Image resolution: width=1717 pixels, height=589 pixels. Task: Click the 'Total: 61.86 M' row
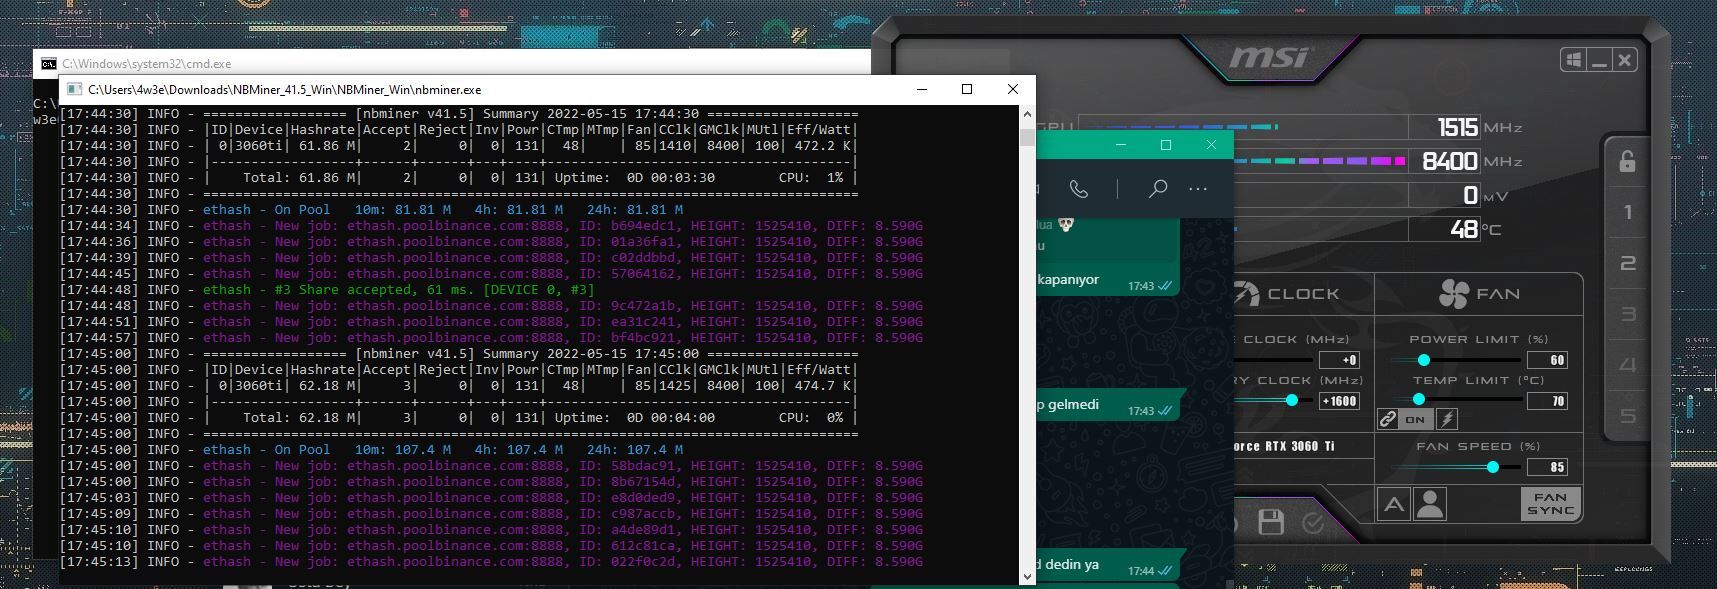tap(530, 178)
